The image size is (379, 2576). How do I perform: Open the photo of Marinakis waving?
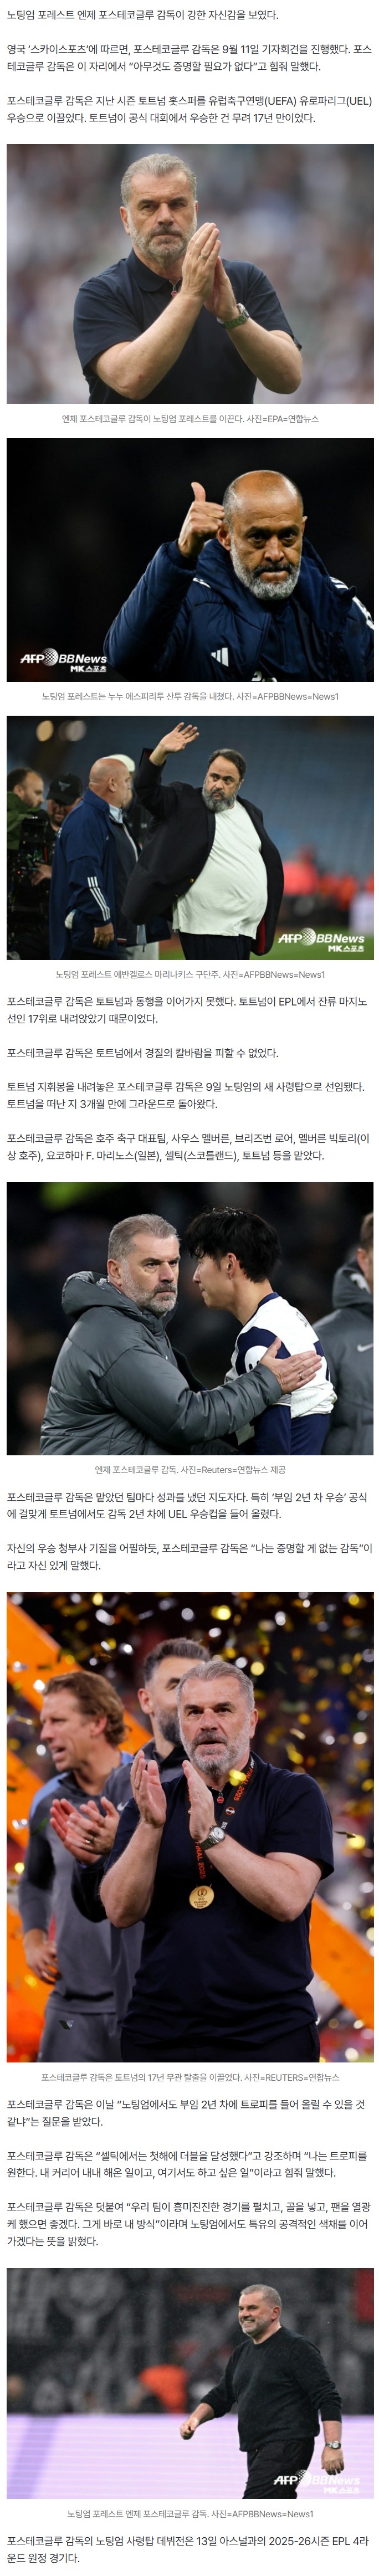pos(190,837)
